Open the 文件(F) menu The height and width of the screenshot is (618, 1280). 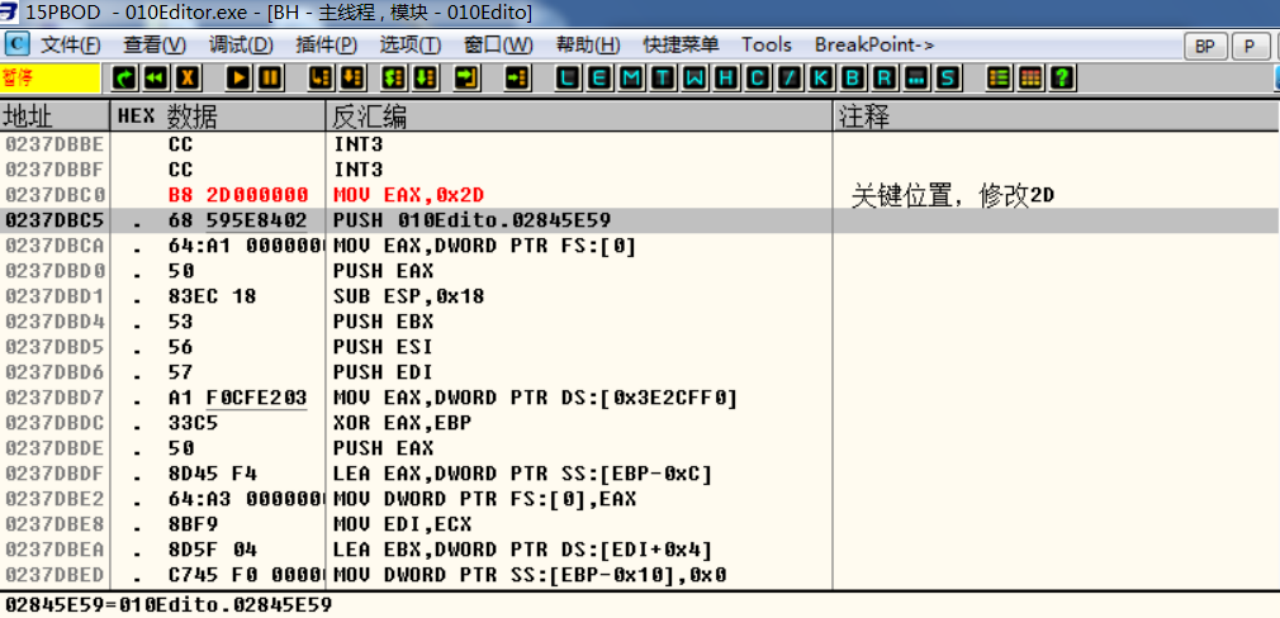[70, 45]
